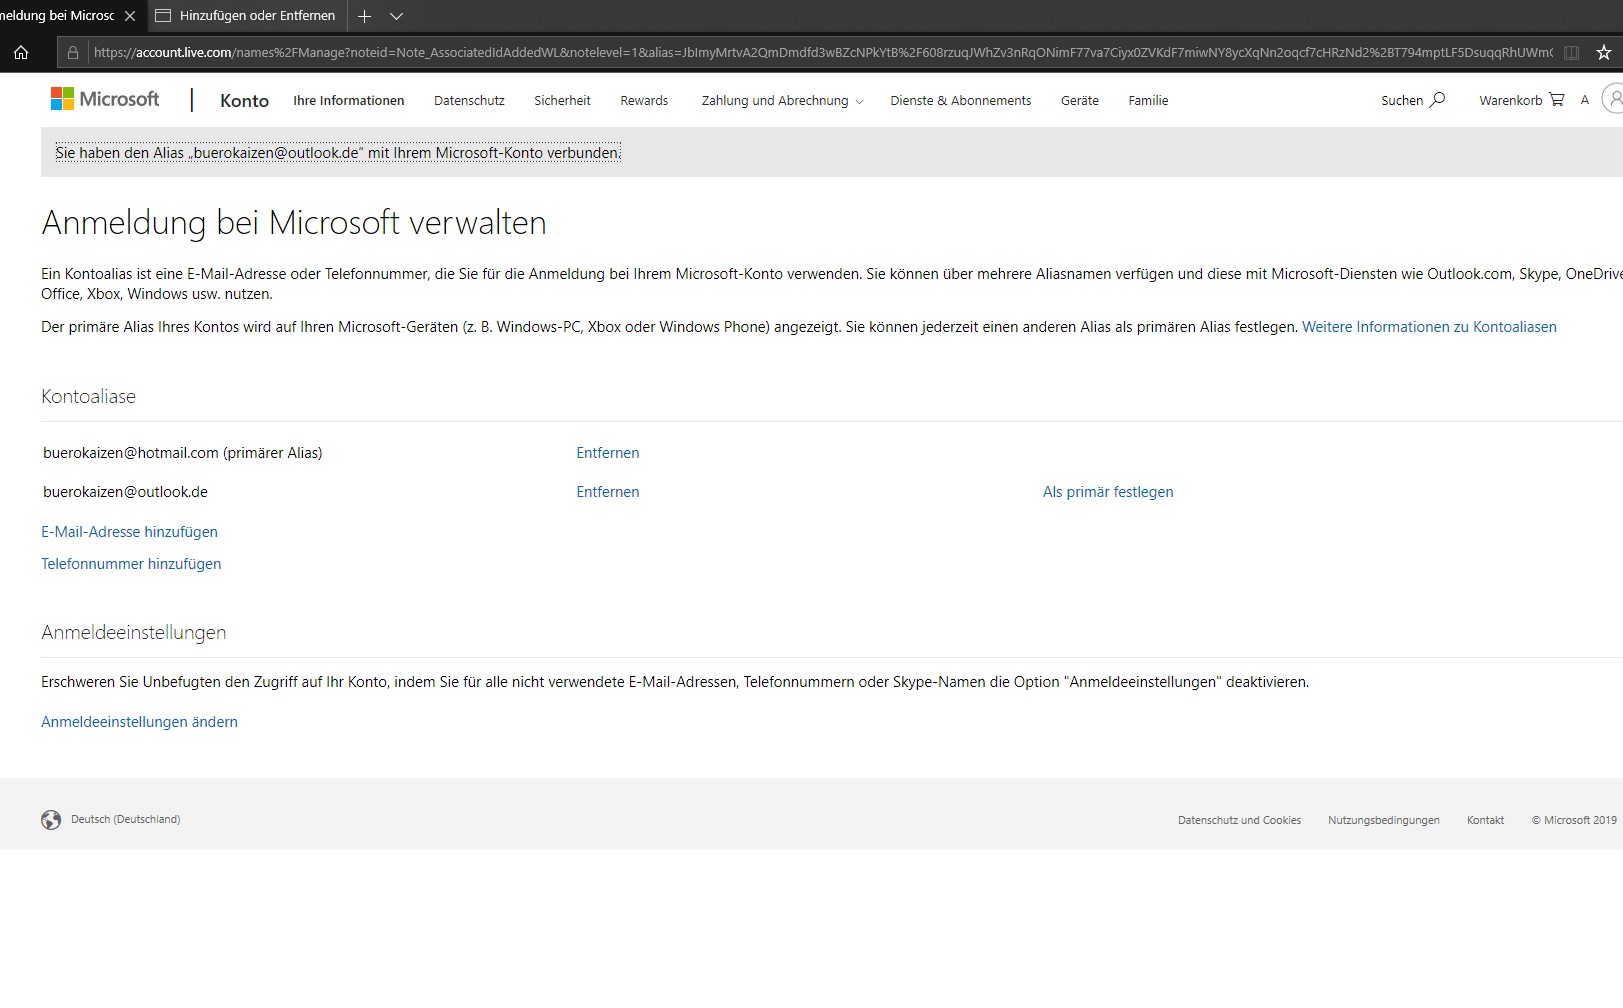Expand Zahlung und Abrechnung dropdown
1623x1008 pixels.
coord(782,100)
